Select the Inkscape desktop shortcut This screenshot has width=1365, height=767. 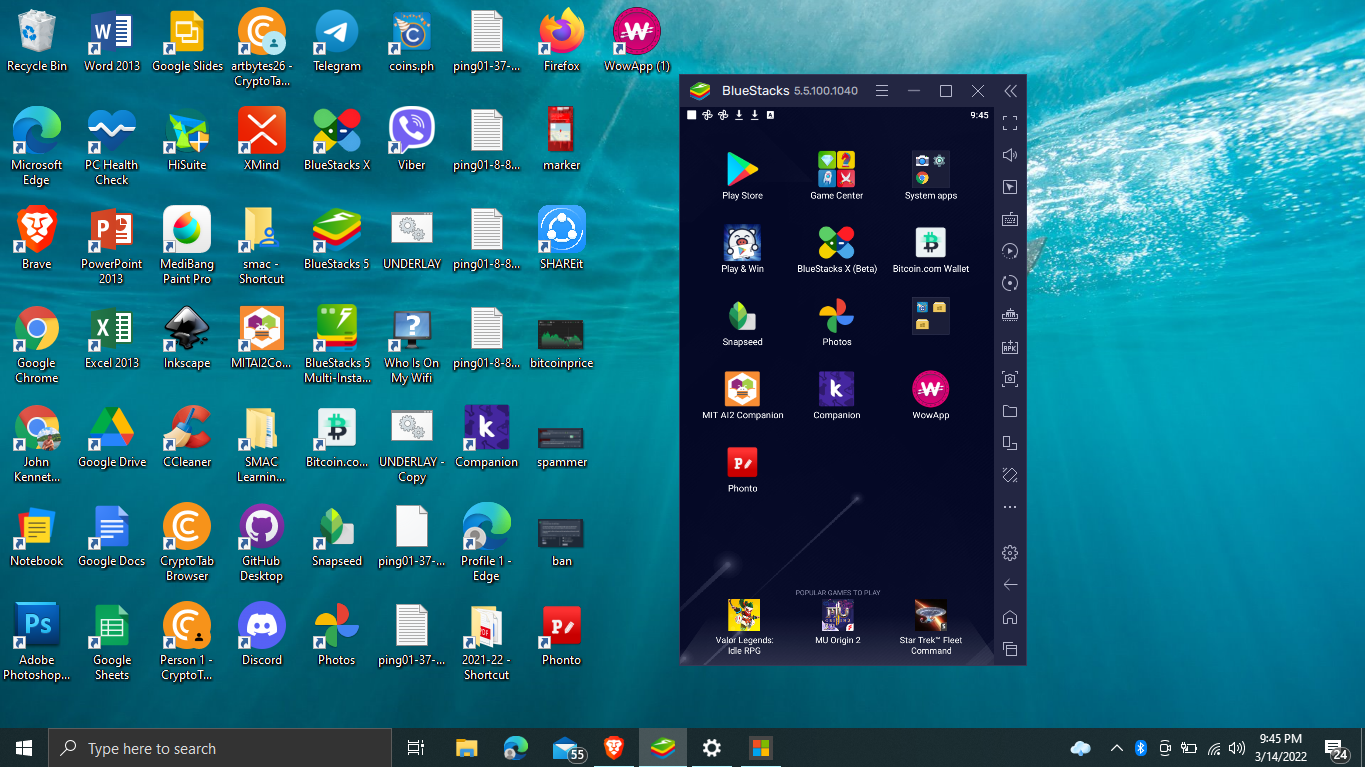(187, 338)
